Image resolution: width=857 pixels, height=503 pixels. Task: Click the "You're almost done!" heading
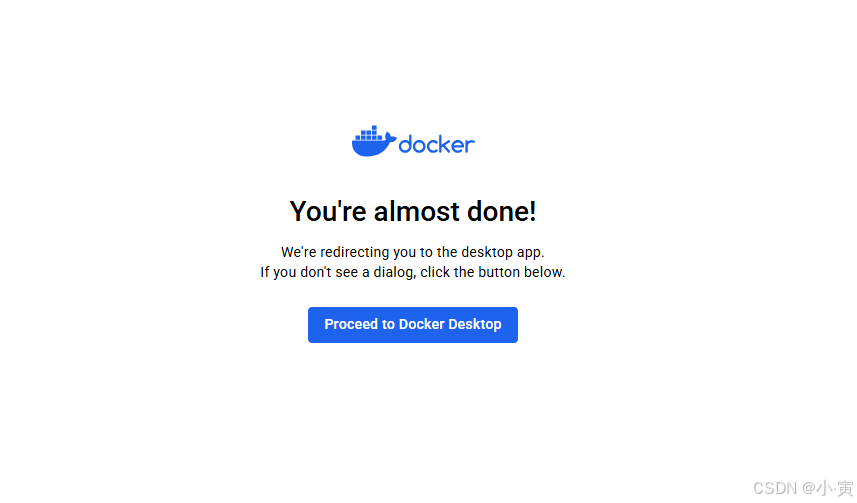[x=413, y=211]
